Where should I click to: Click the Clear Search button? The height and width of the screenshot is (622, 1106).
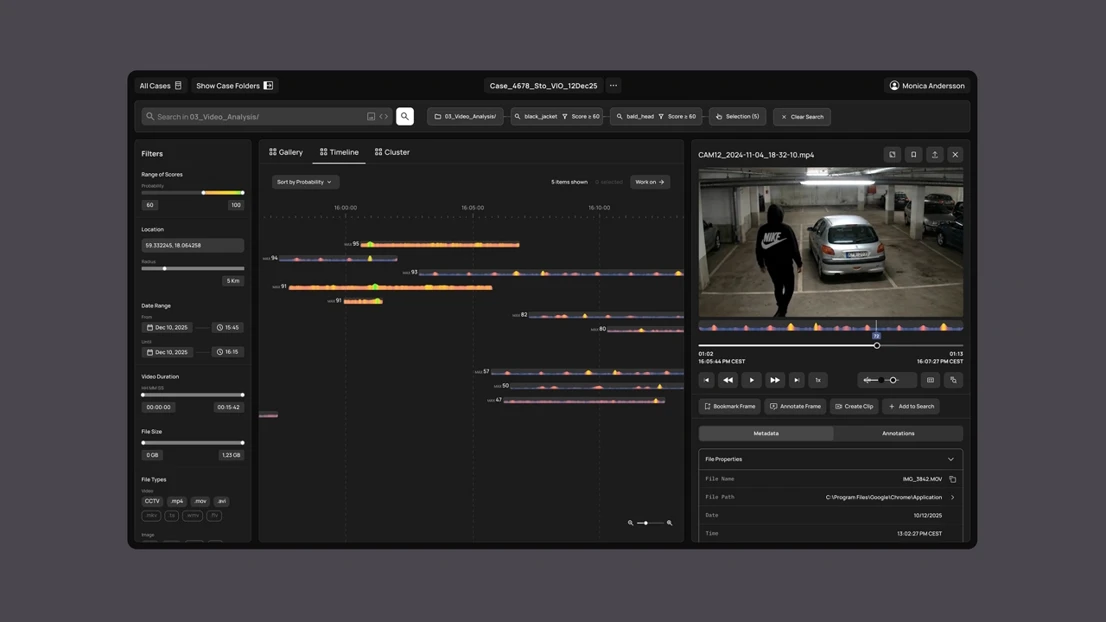point(802,117)
